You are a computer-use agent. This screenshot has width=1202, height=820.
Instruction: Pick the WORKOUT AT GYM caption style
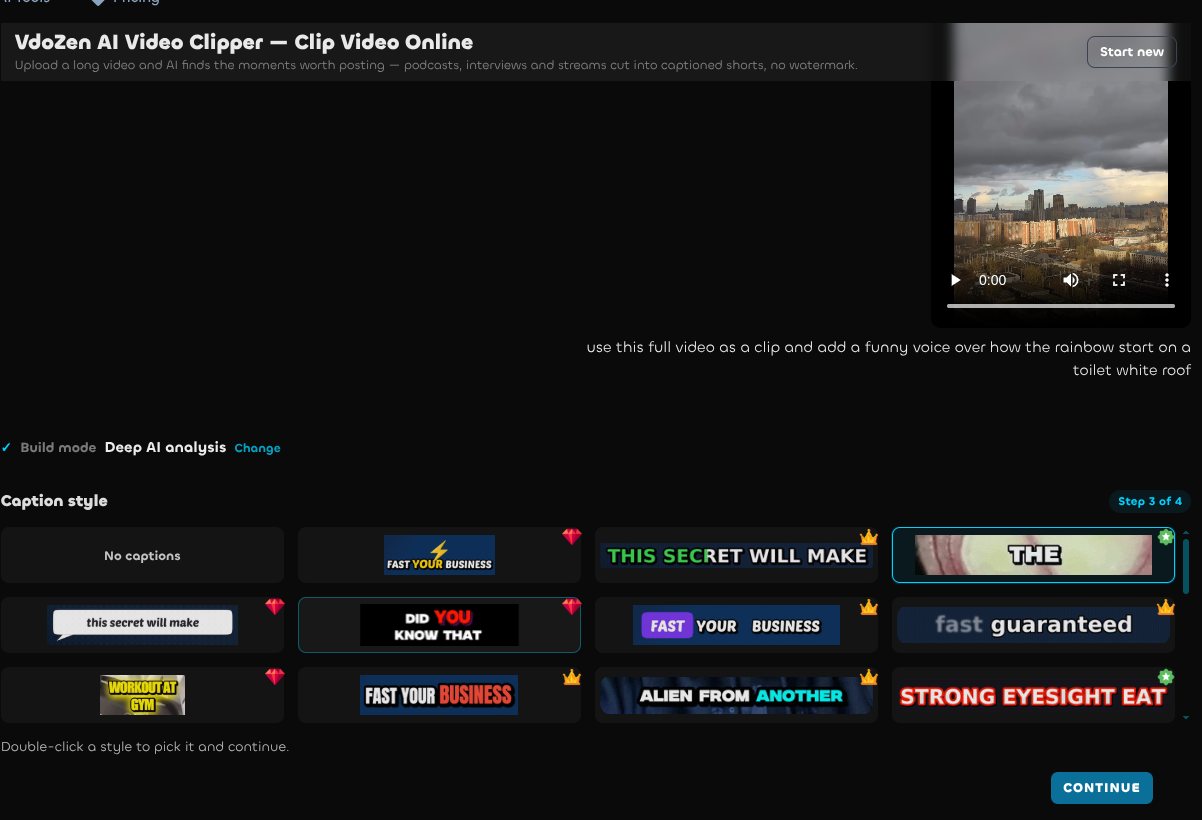(142, 695)
